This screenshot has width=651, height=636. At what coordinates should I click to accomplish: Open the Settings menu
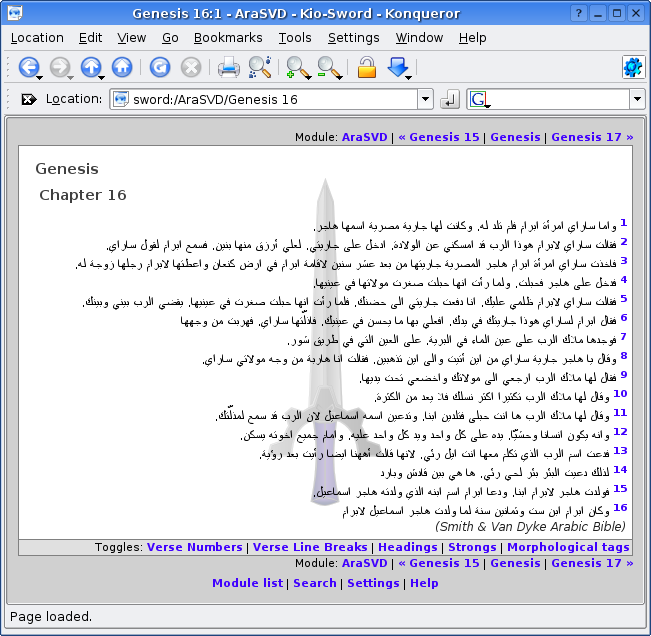coord(353,38)
